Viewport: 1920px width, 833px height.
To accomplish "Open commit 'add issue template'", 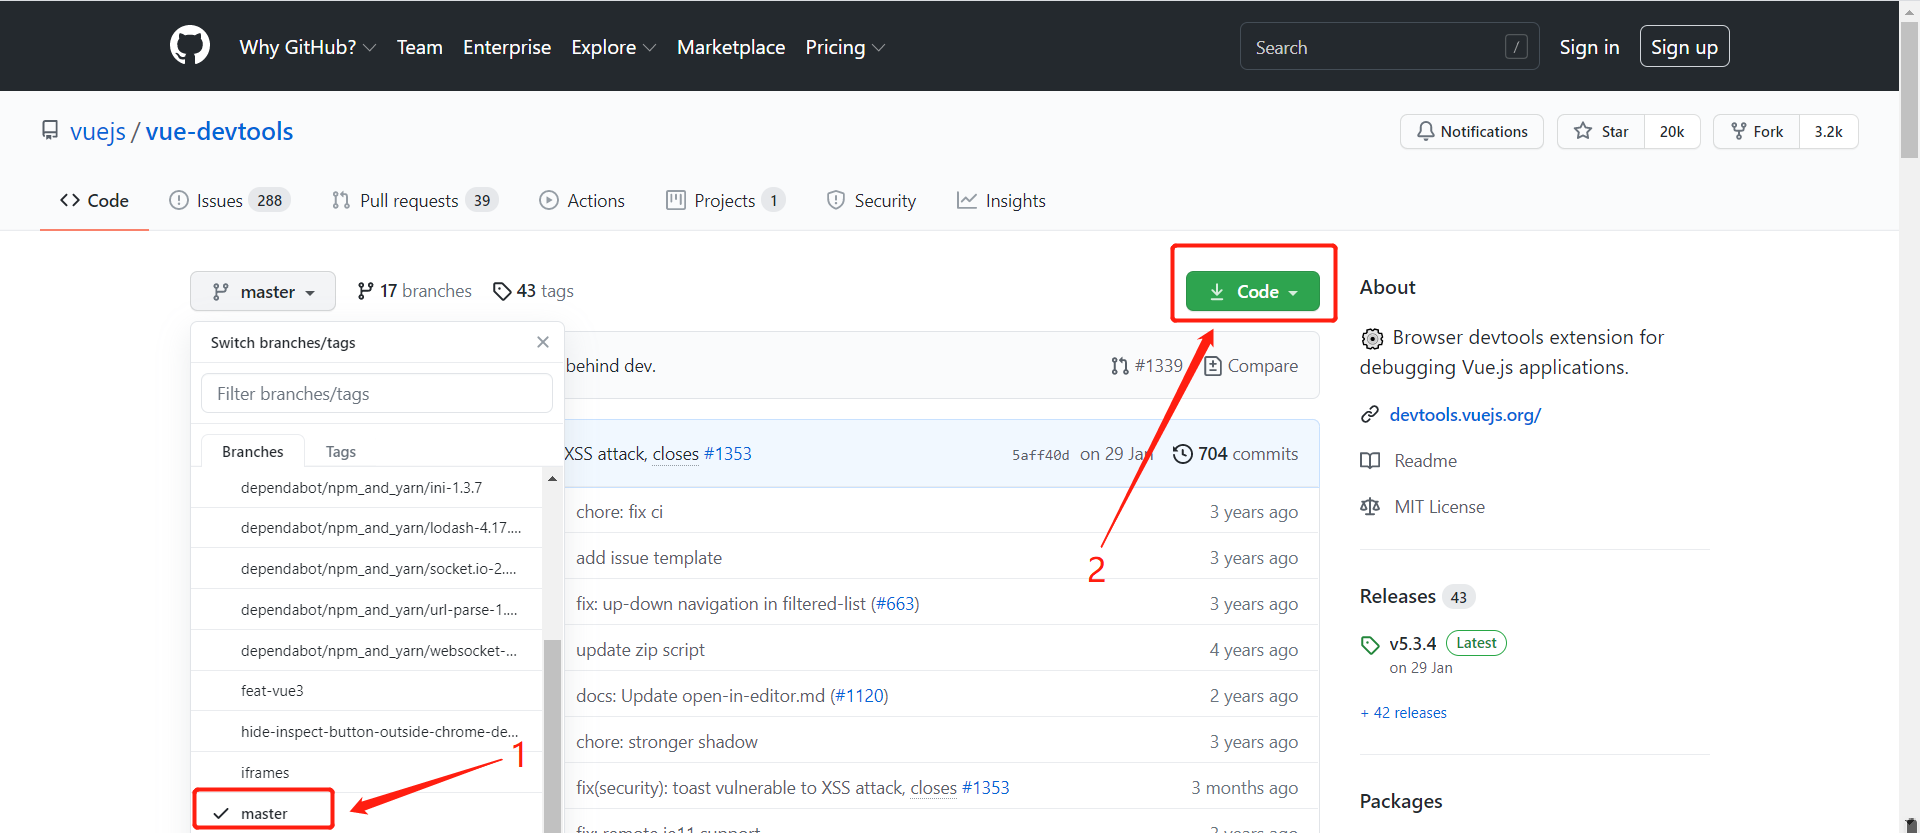I will 649,558.
